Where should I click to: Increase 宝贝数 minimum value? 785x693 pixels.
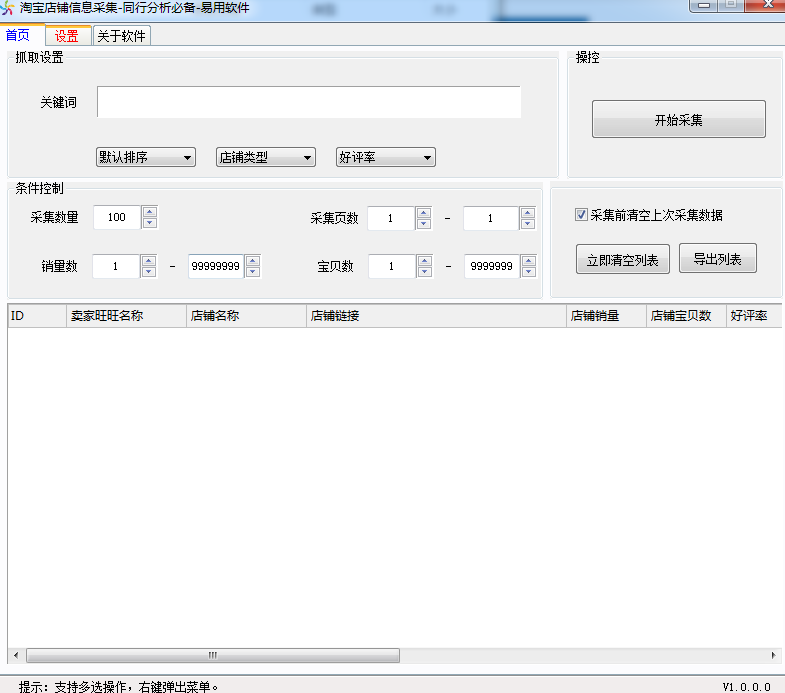[x=425, y=260]
